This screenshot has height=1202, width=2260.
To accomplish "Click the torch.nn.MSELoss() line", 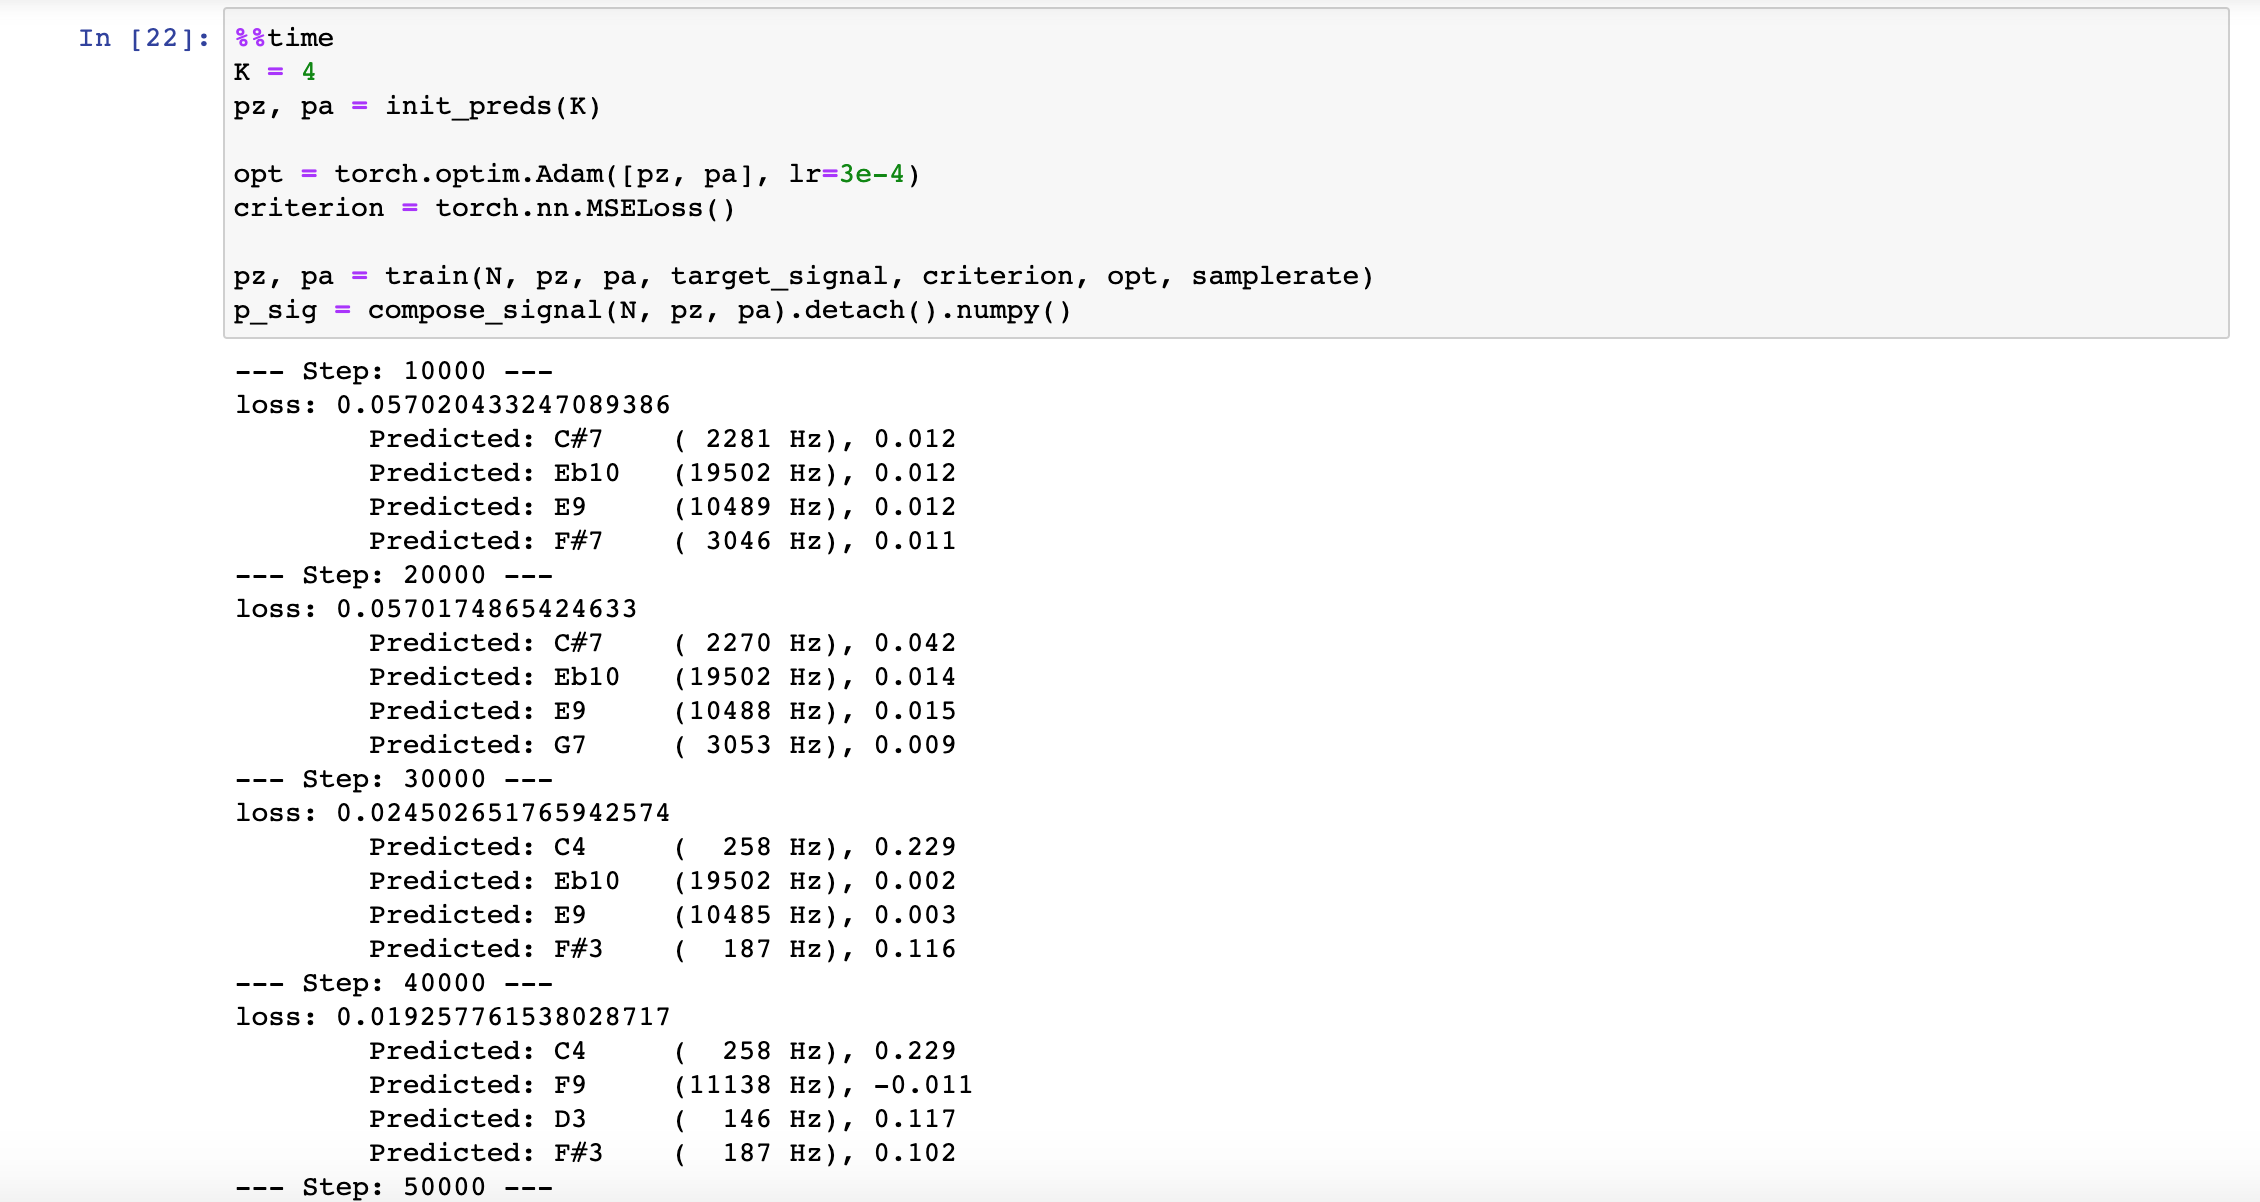I will coord(484,208).
